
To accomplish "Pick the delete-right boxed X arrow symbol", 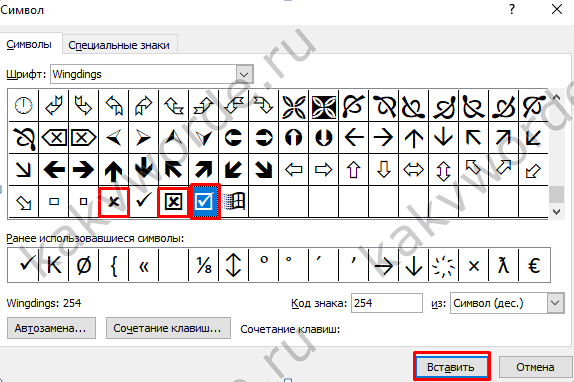I will point(84,138).
